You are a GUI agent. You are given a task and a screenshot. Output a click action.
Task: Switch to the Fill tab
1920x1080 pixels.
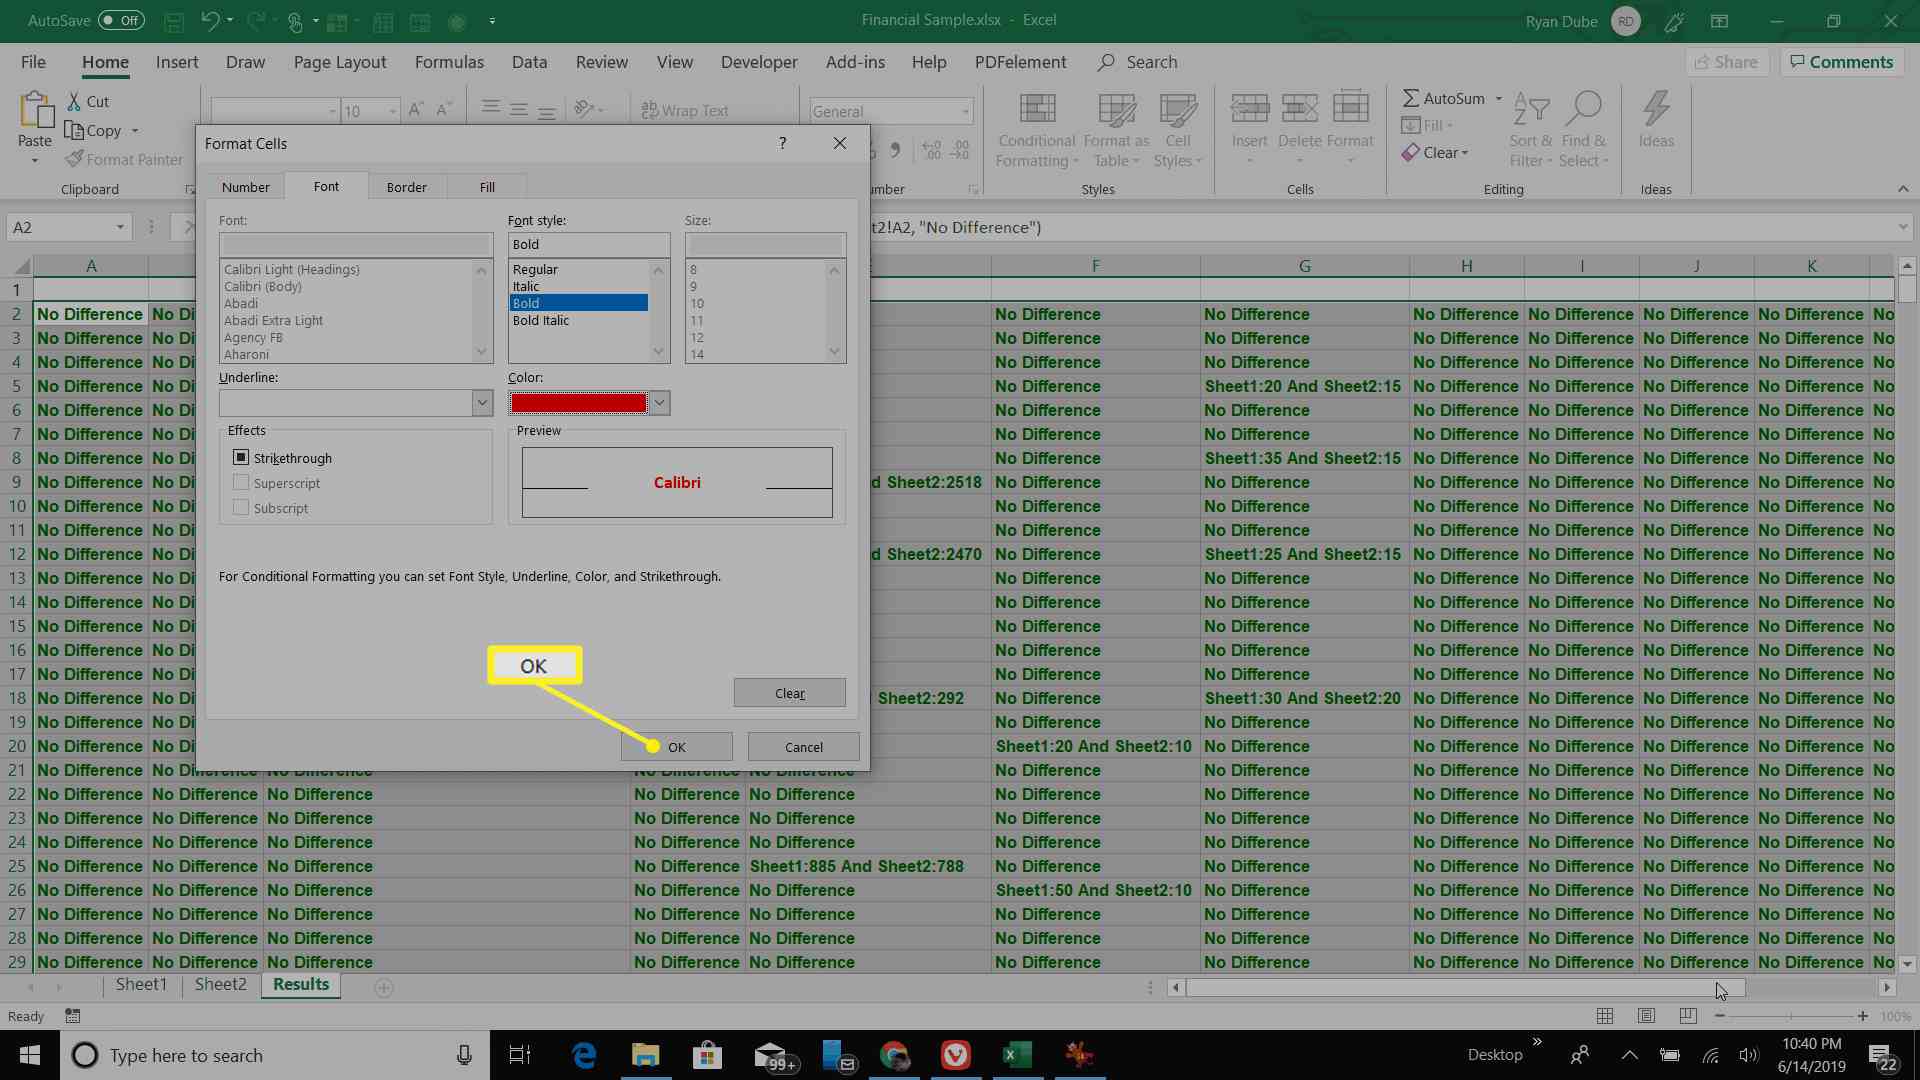click(x=485, y=186)
